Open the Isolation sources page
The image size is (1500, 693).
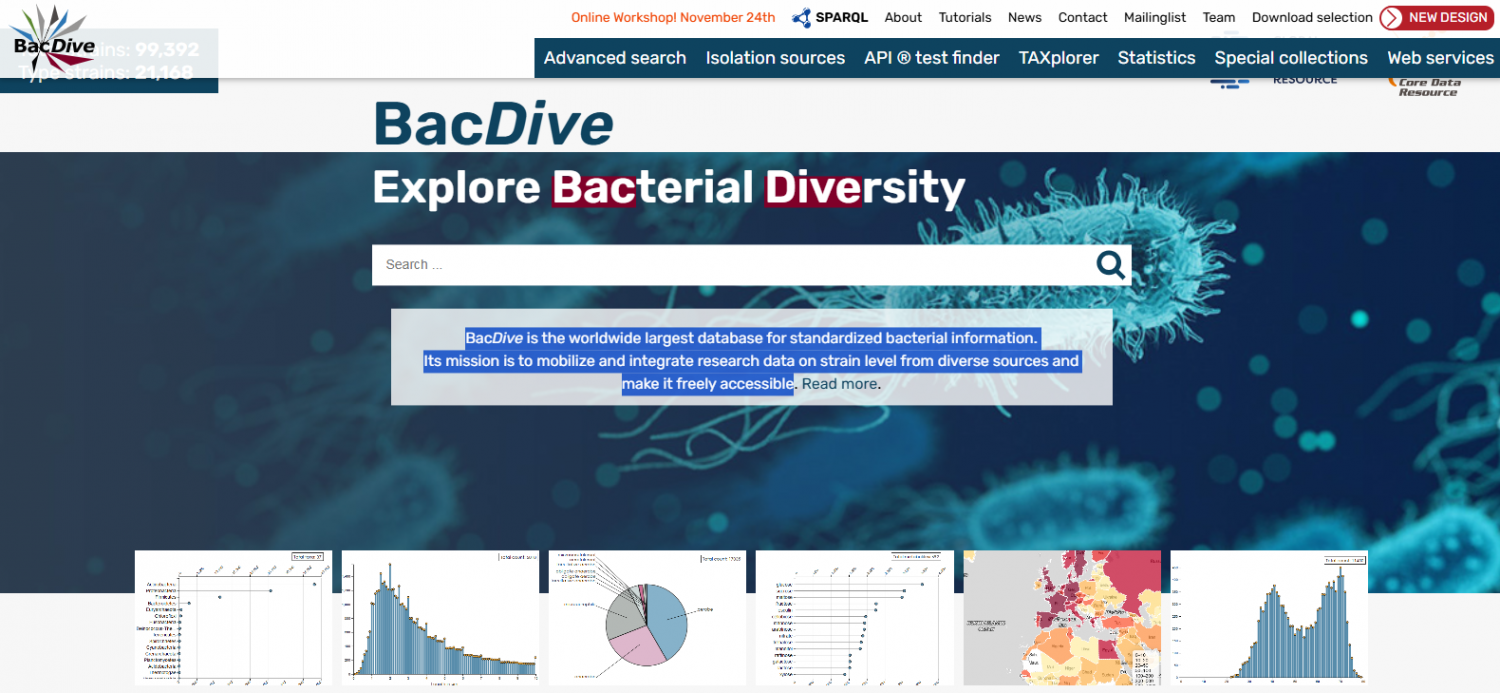point(775,58)
